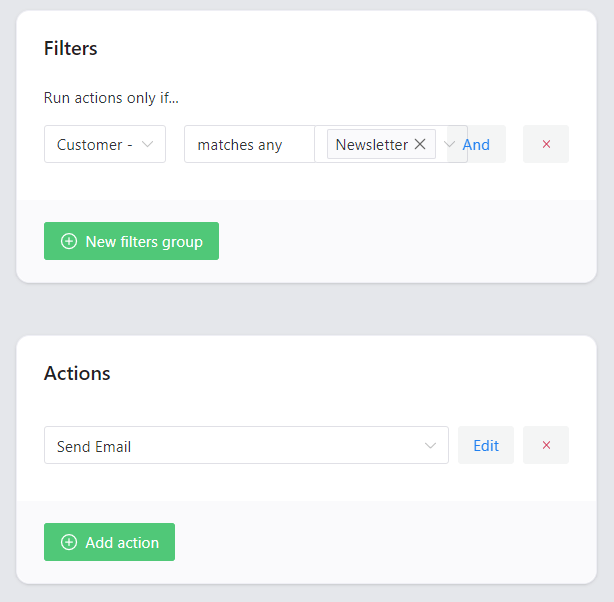Click the Add action button
Screen dimensions: 614x602
[x=109, y=542]
